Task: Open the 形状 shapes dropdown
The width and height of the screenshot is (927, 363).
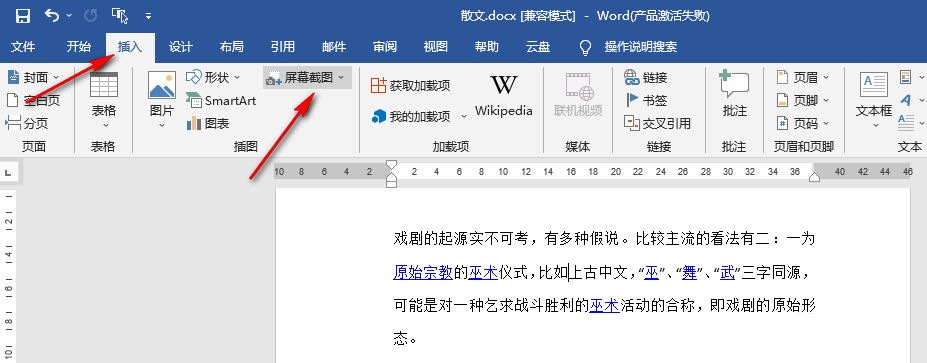Action: click(x=213, y=77)
